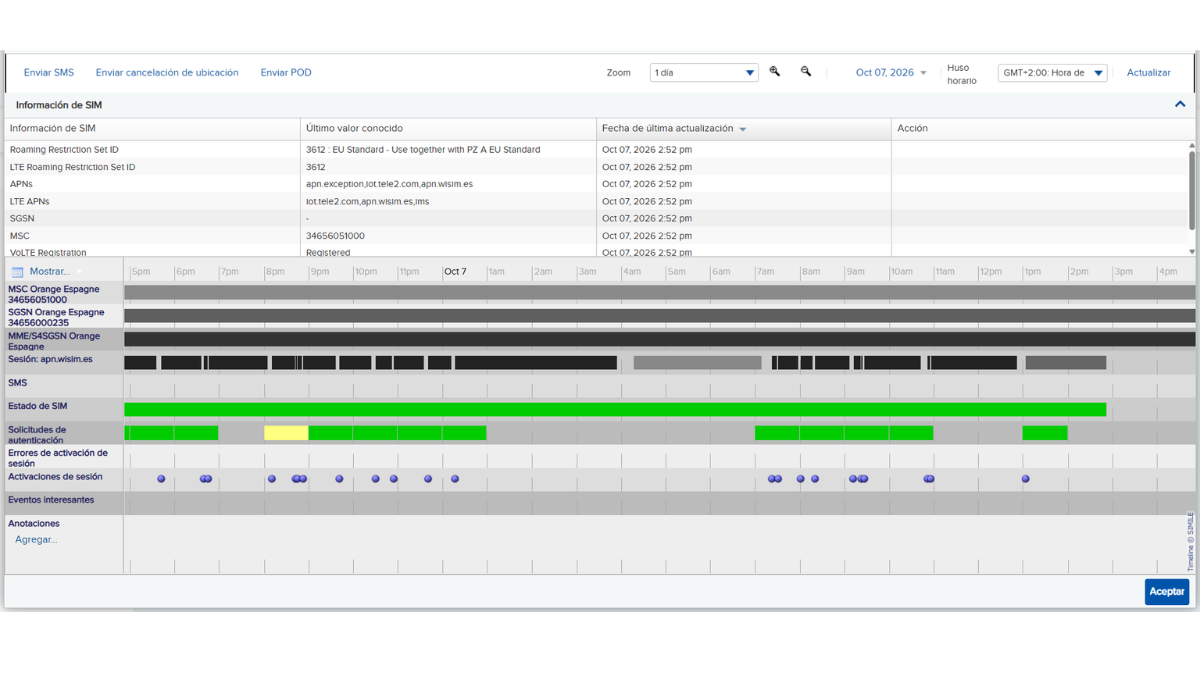Click Enviar cancelación de ubicación
Image resolution: width=1200 pixels, height=680 pixels.
pyautogui.click(x=167, y=73)
